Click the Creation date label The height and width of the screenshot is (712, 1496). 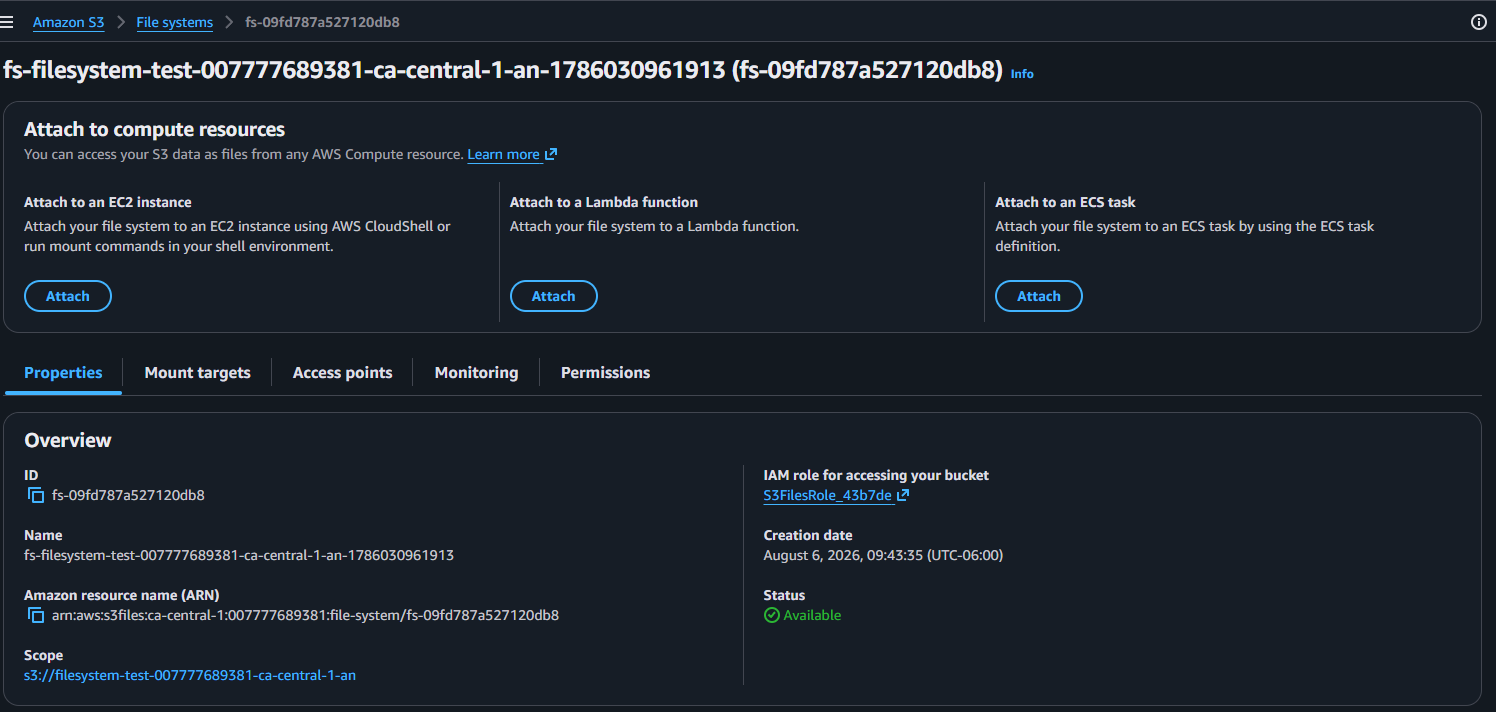click(x=808, y=535)
